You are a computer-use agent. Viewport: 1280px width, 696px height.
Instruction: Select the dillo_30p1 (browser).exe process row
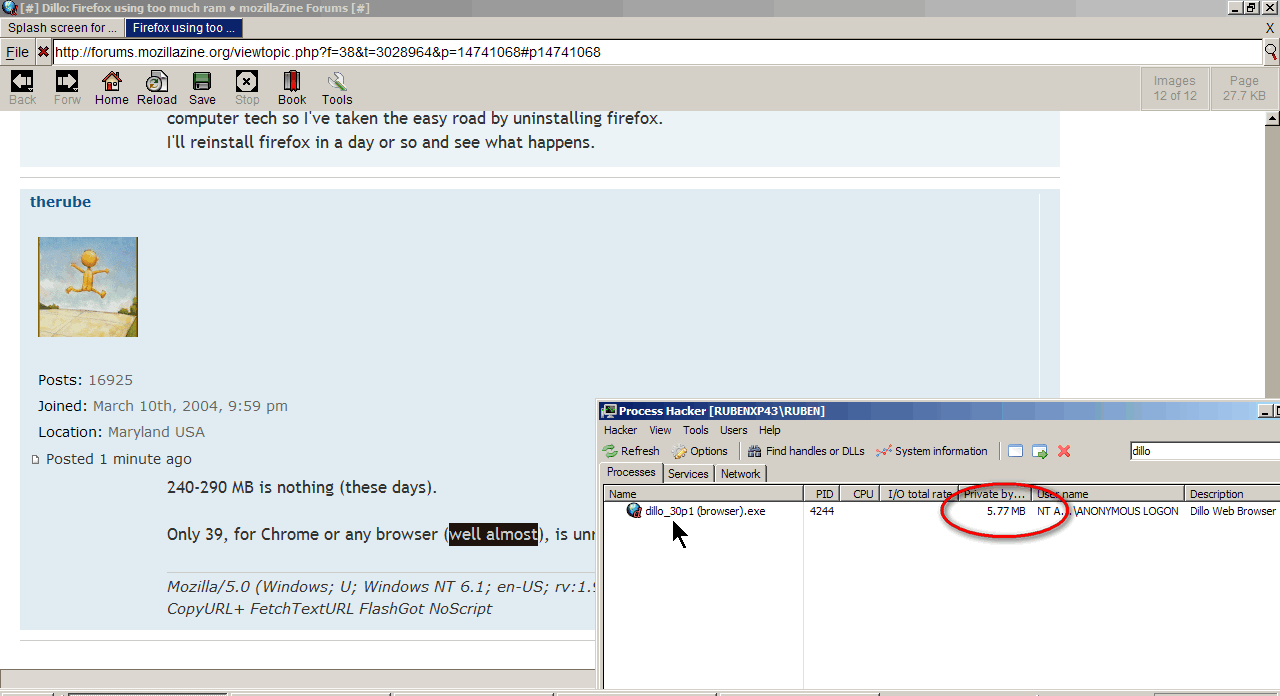[942, 511]
